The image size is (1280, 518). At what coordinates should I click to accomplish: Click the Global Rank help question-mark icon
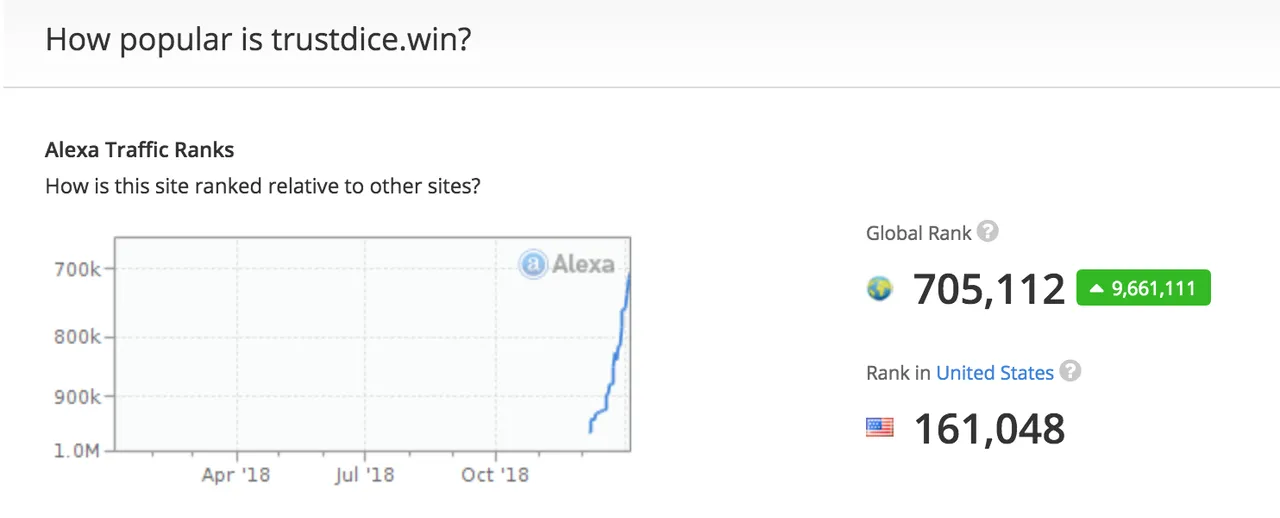988,232
